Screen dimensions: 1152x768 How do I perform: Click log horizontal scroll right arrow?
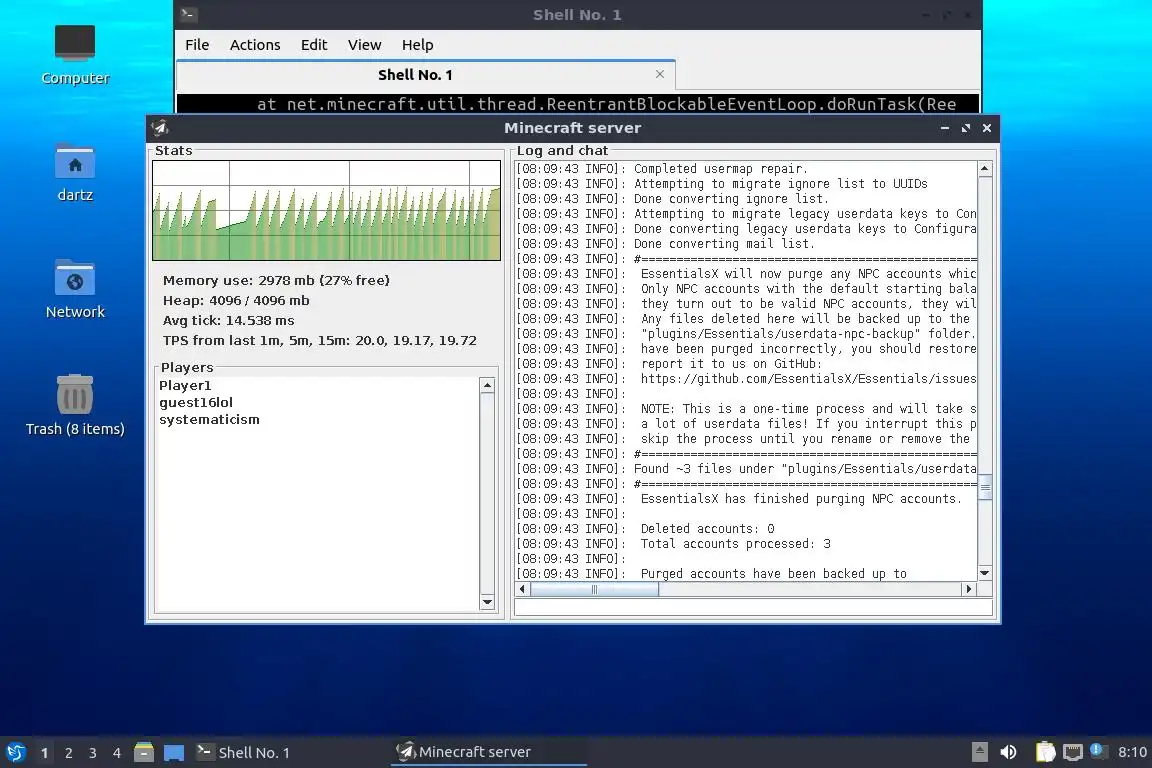click(x=969, y=589)
